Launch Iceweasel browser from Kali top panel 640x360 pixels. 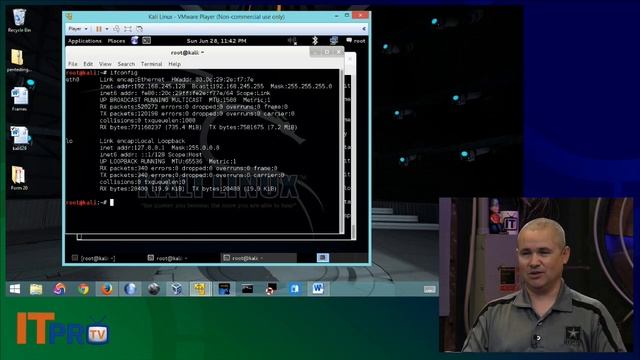[x=135, y=40]
